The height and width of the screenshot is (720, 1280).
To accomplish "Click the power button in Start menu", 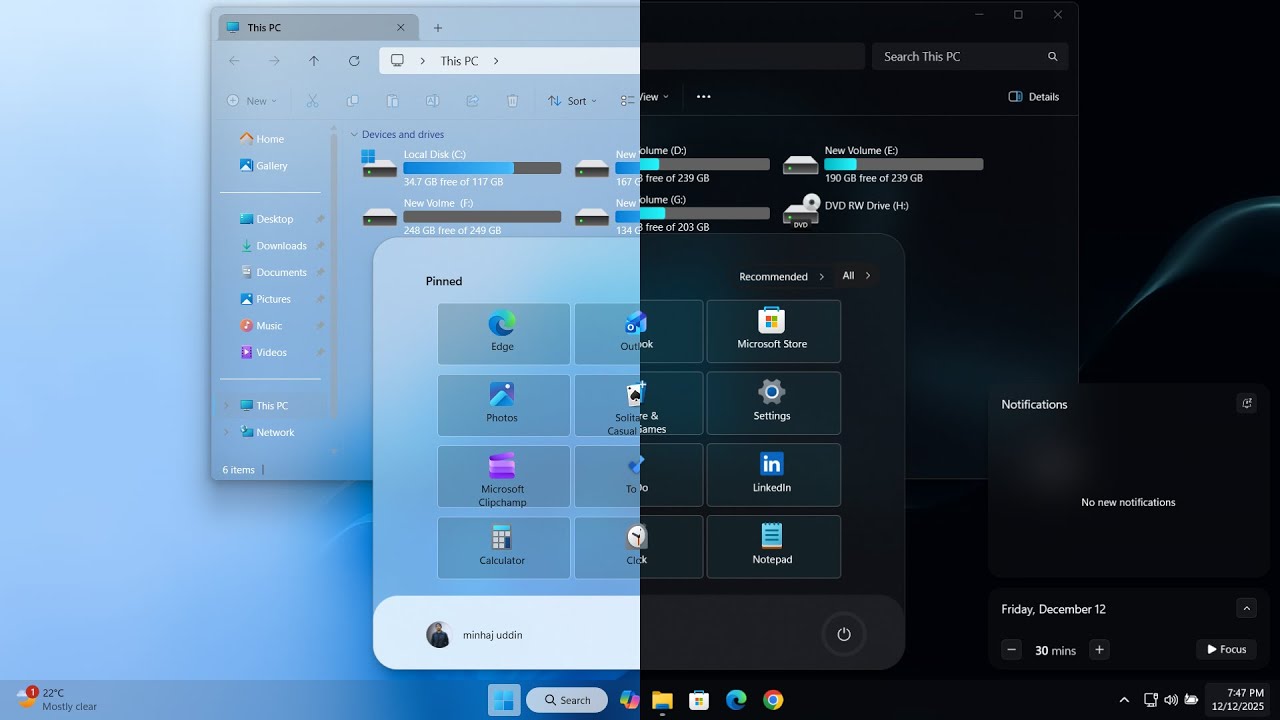I will 844,634.
